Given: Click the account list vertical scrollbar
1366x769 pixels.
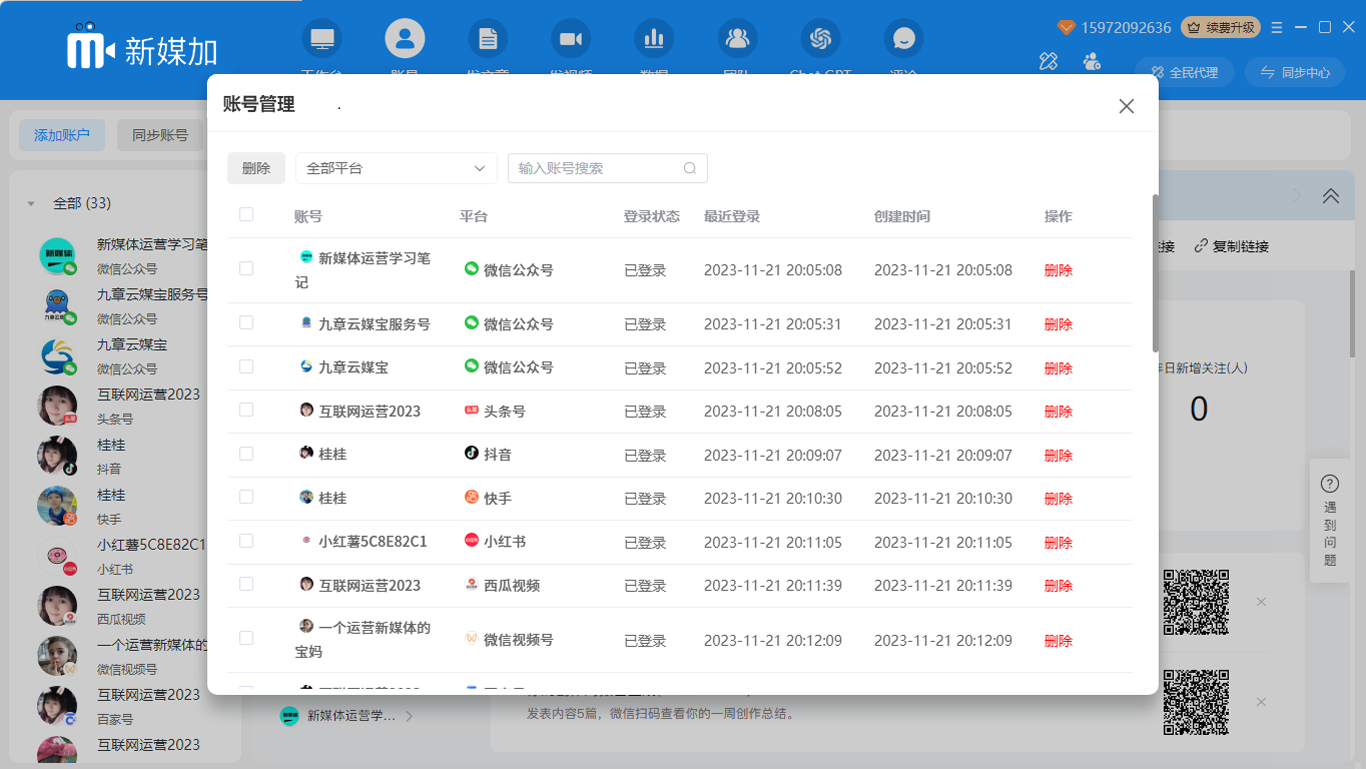Looking at the screenshot, I should click(x=1156, y=273).
